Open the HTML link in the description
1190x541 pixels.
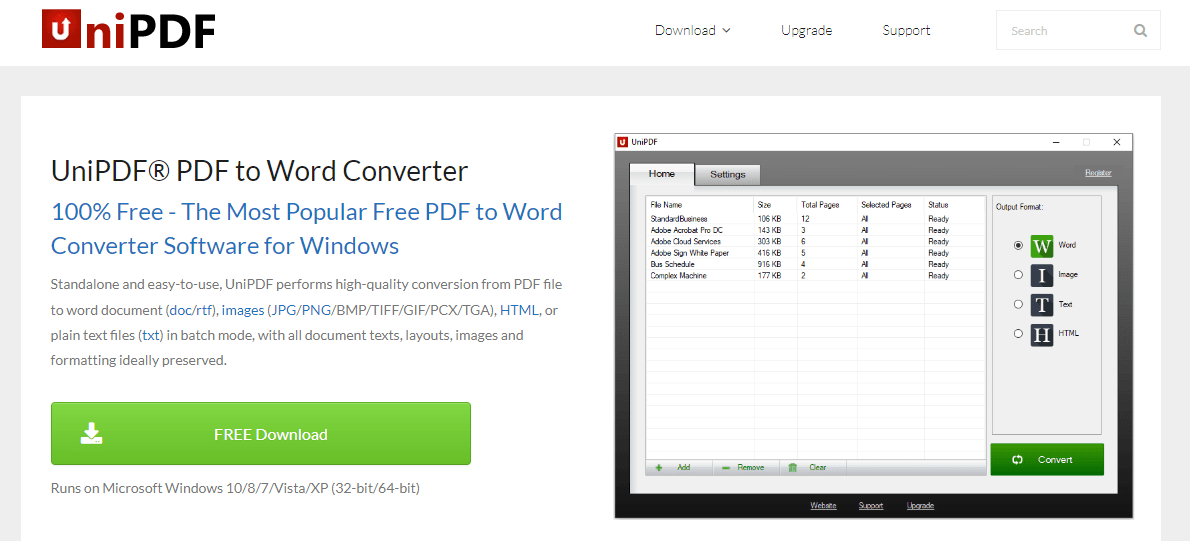pyautogui.click(x=519, y=310)
